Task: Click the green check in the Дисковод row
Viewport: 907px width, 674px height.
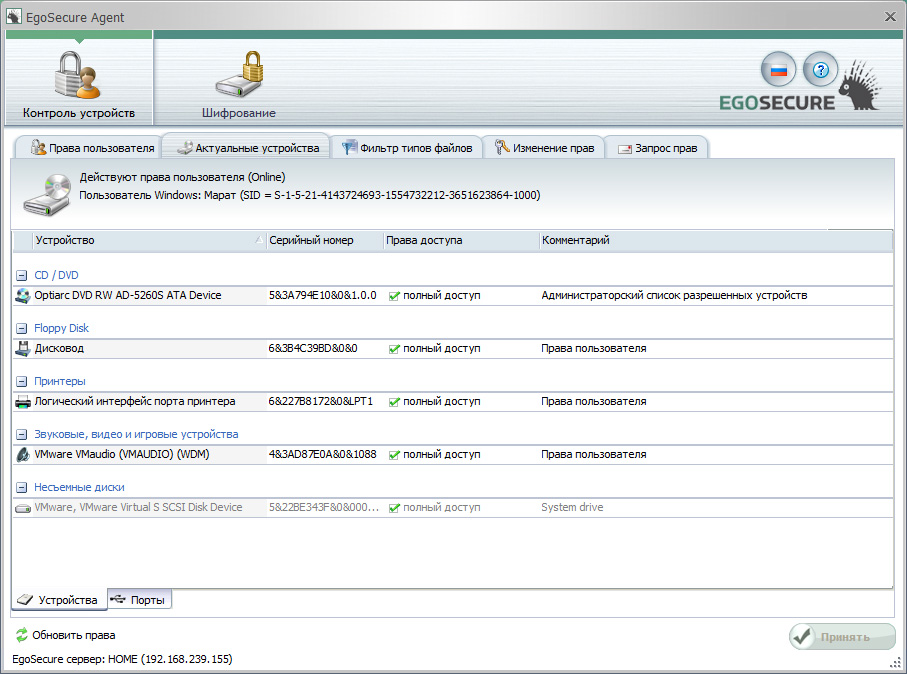Action: point(394,349)
